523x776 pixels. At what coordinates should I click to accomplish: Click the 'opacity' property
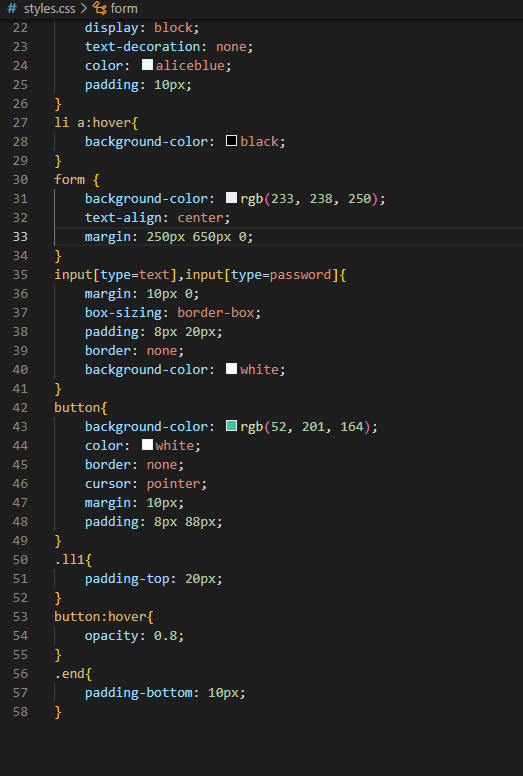(x=112, y=635)
